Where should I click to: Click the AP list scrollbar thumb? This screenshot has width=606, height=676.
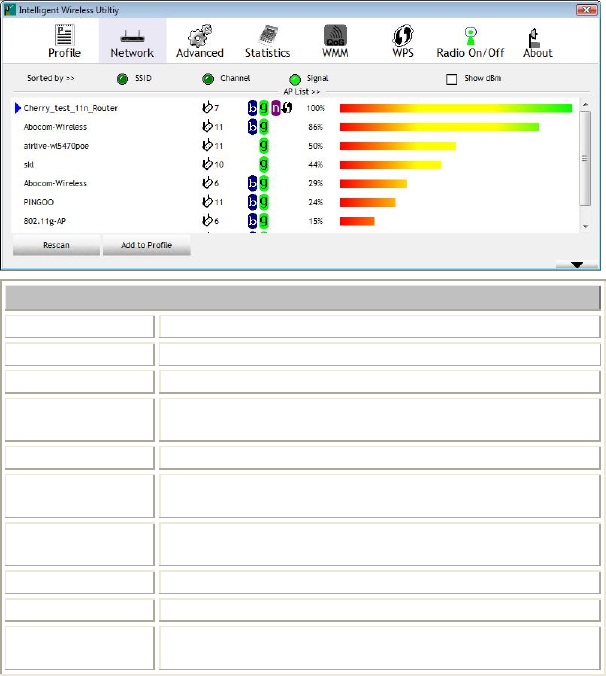[x=585, y=158]
